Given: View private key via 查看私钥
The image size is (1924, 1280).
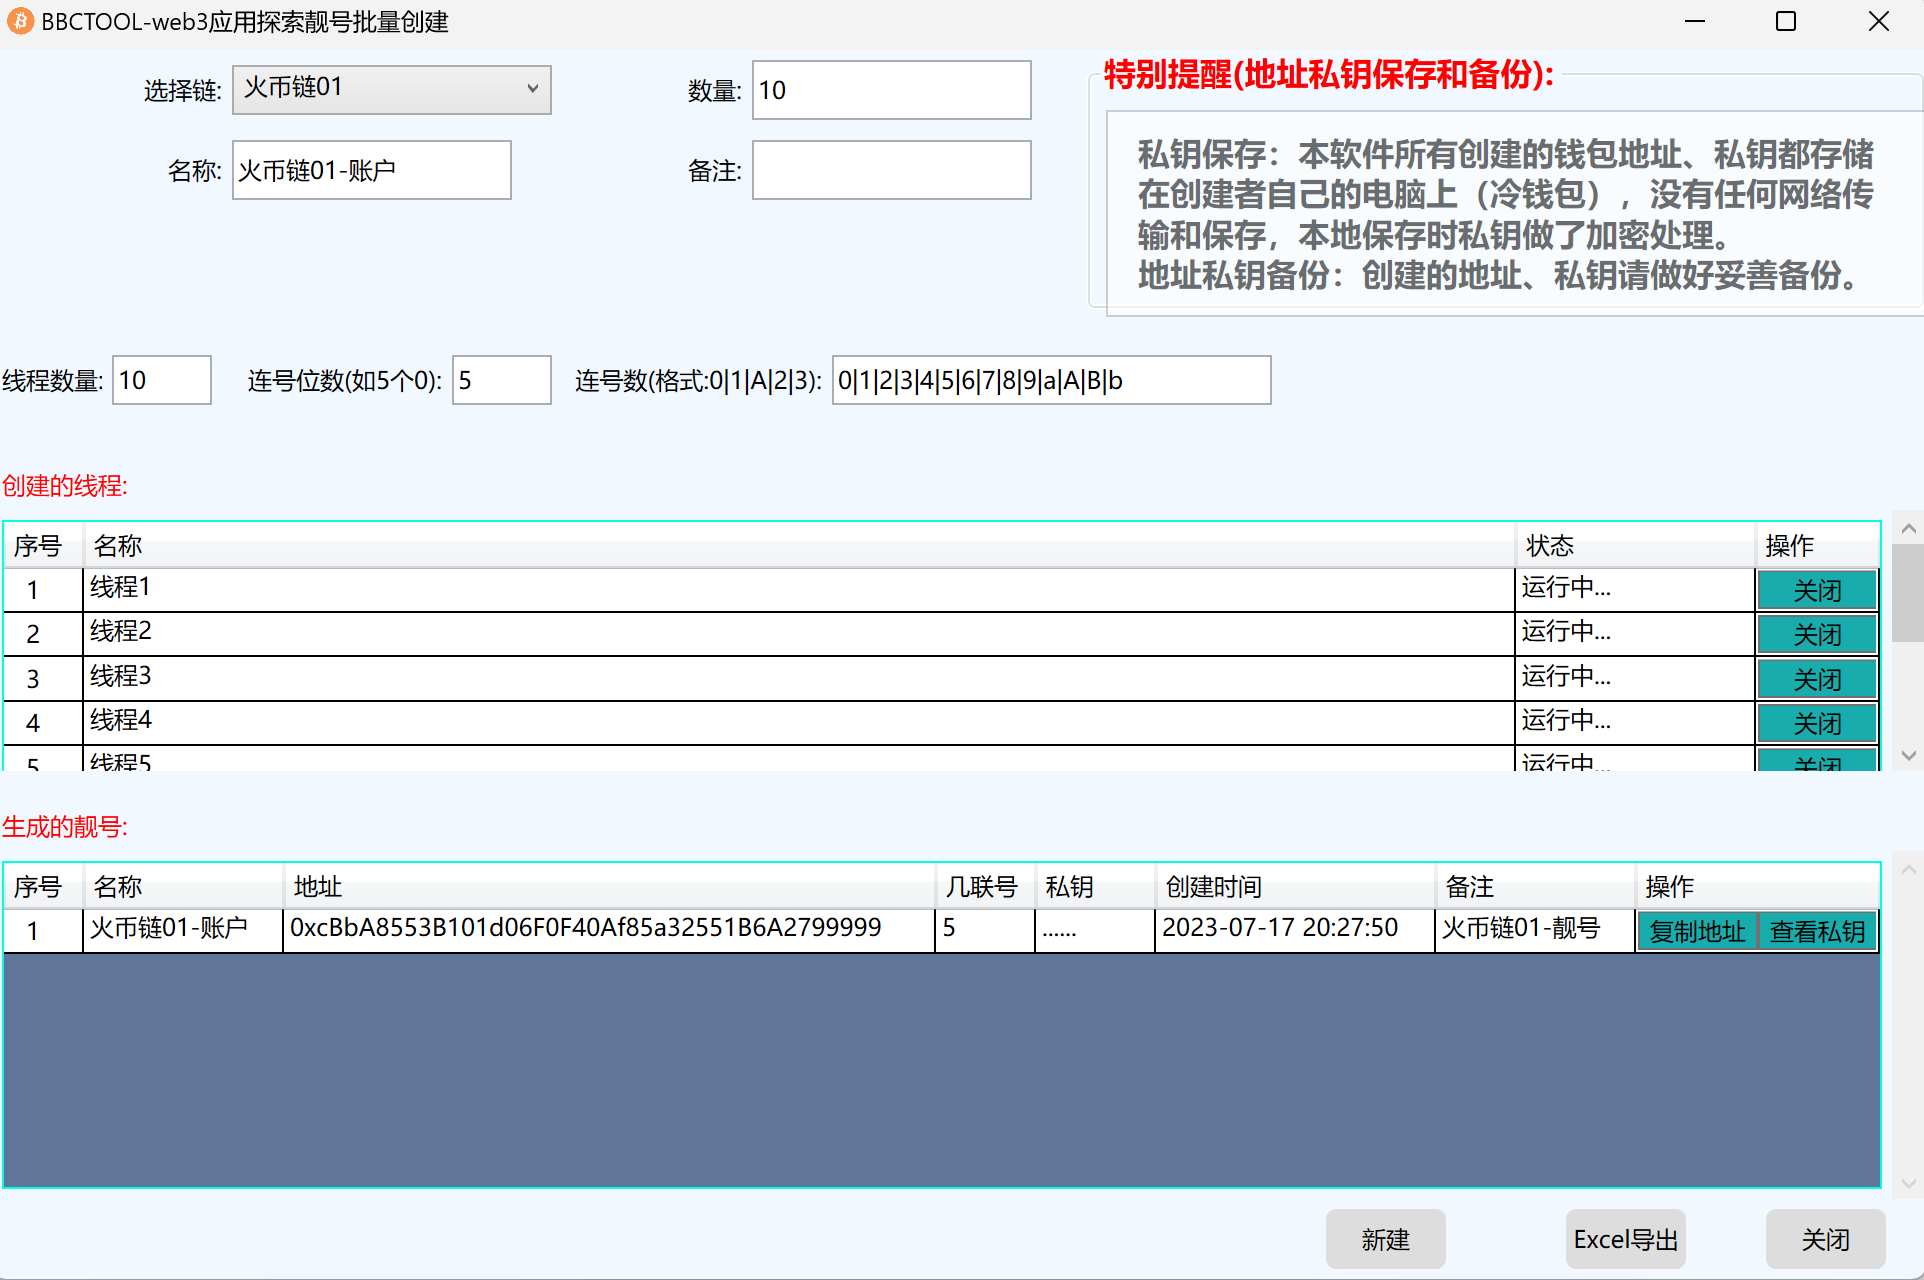Looking at the screenshot, I should tap(1817, 931).
